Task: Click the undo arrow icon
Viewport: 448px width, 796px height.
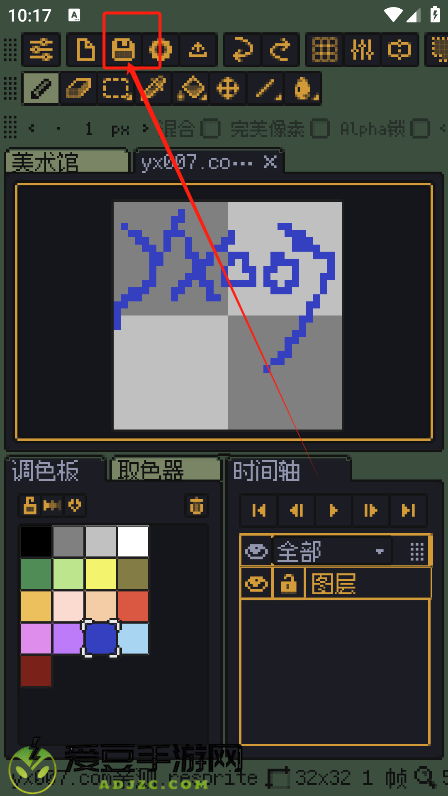Action: pos(242,50)
